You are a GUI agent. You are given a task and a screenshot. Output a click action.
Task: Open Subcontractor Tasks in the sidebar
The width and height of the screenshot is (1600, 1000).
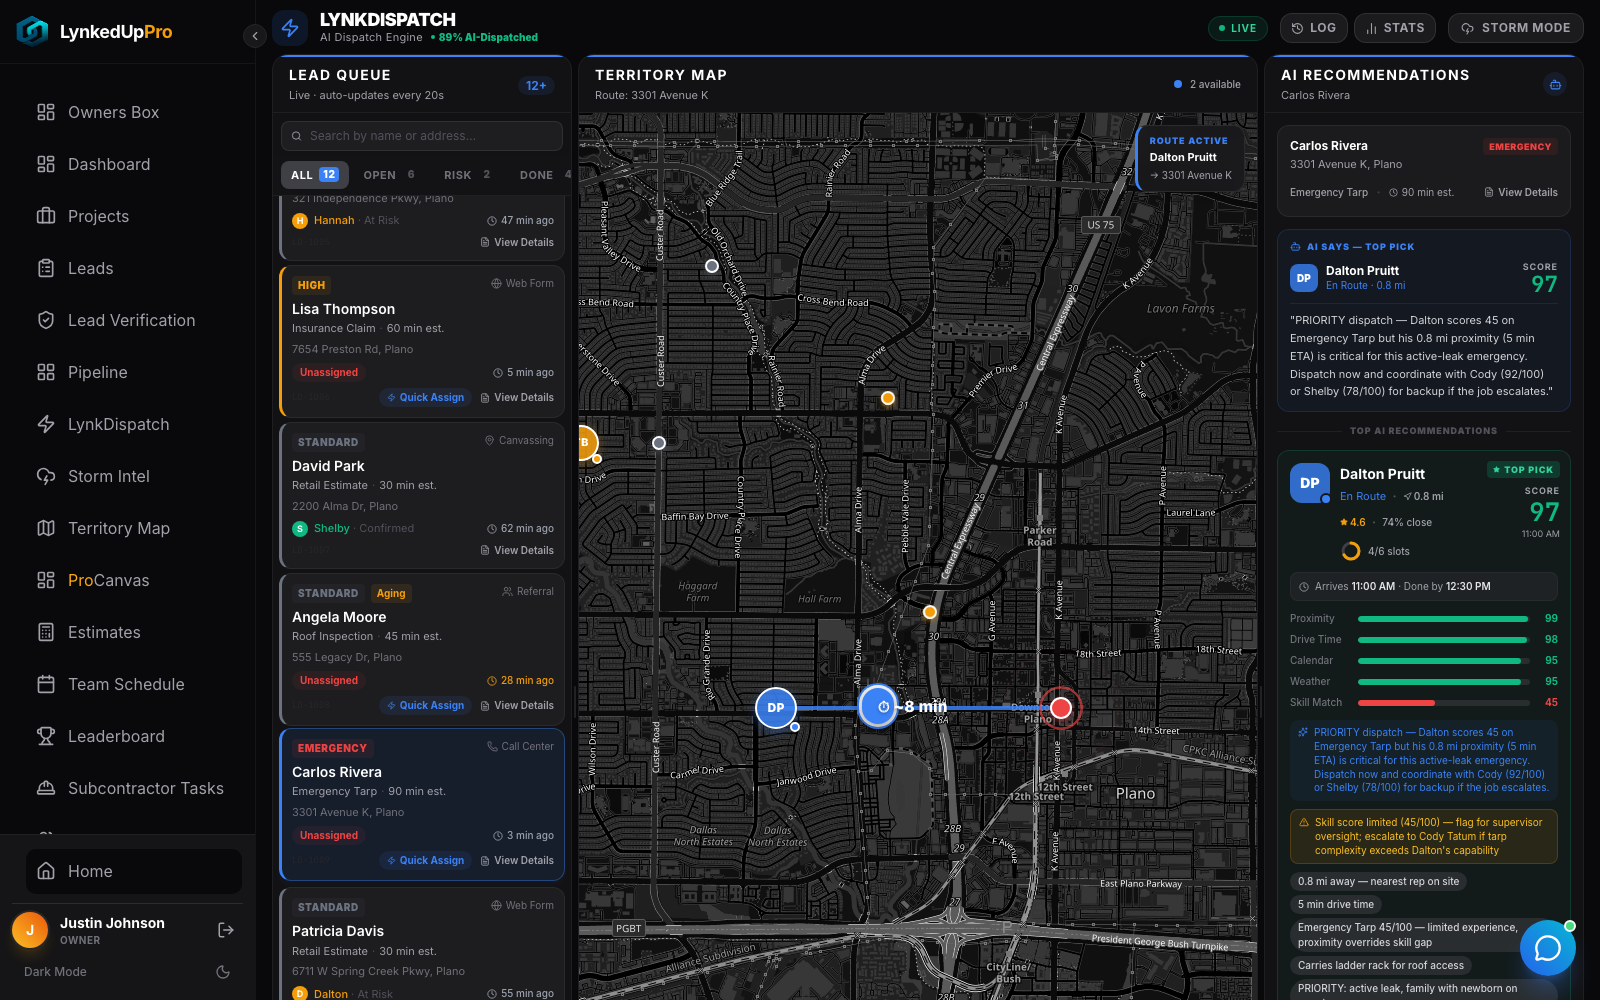pyautogui.click(x=128, y=788)
